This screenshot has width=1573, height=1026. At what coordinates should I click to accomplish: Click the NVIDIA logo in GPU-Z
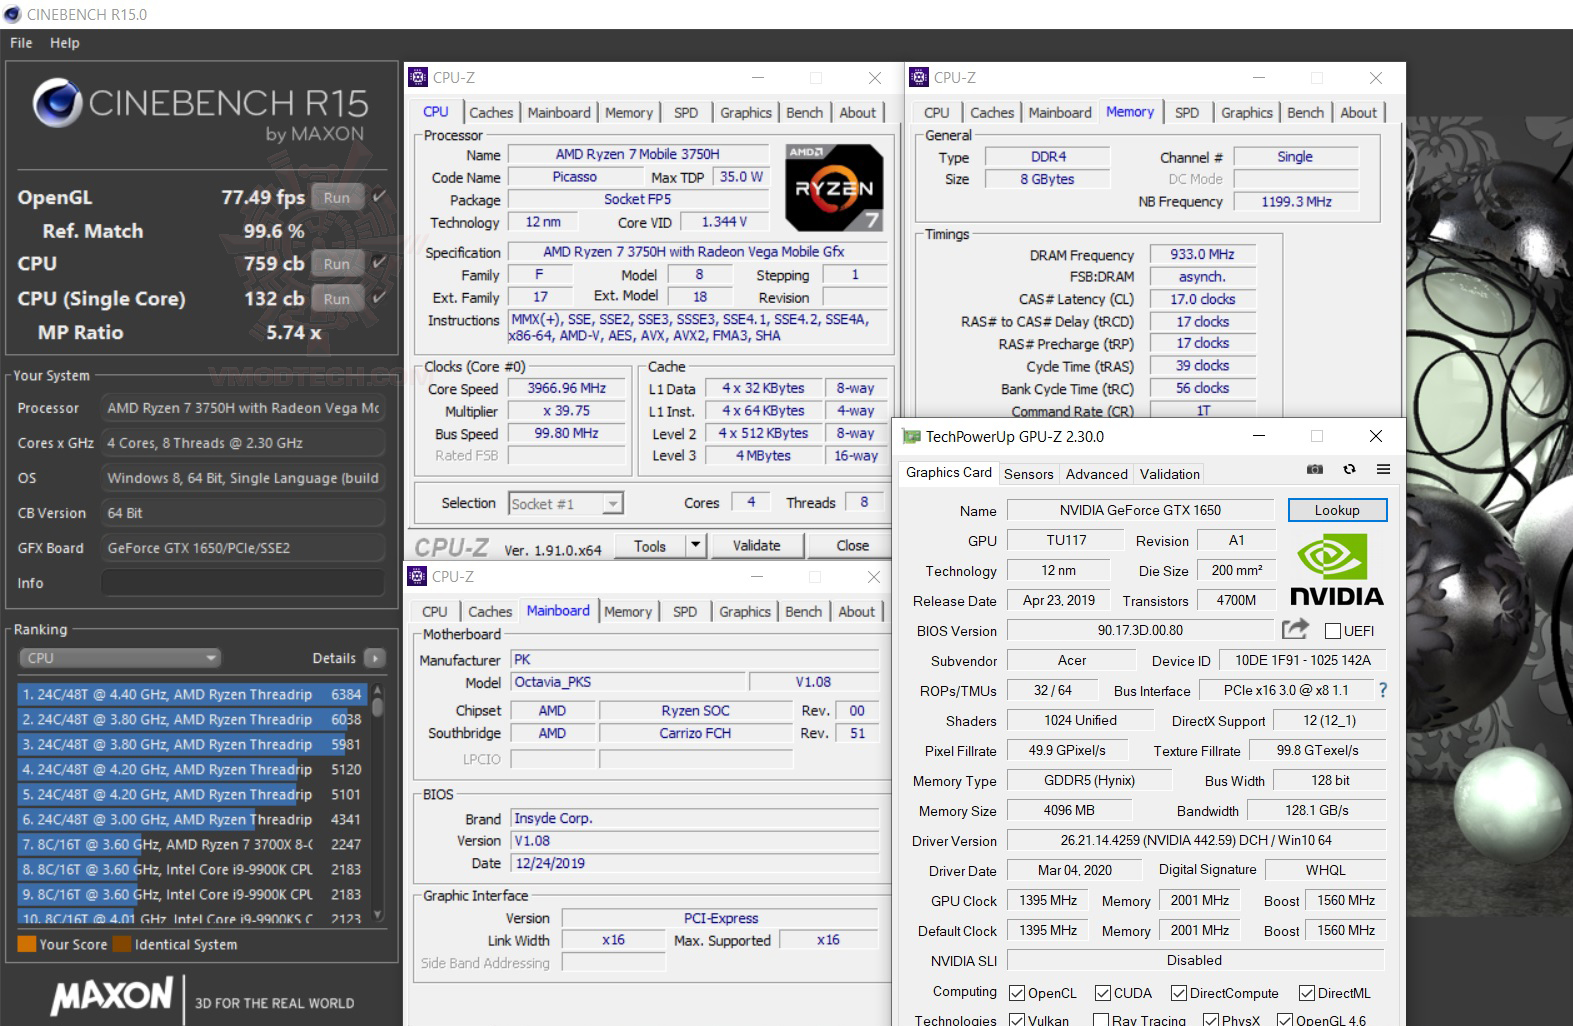pos(1337,571)
